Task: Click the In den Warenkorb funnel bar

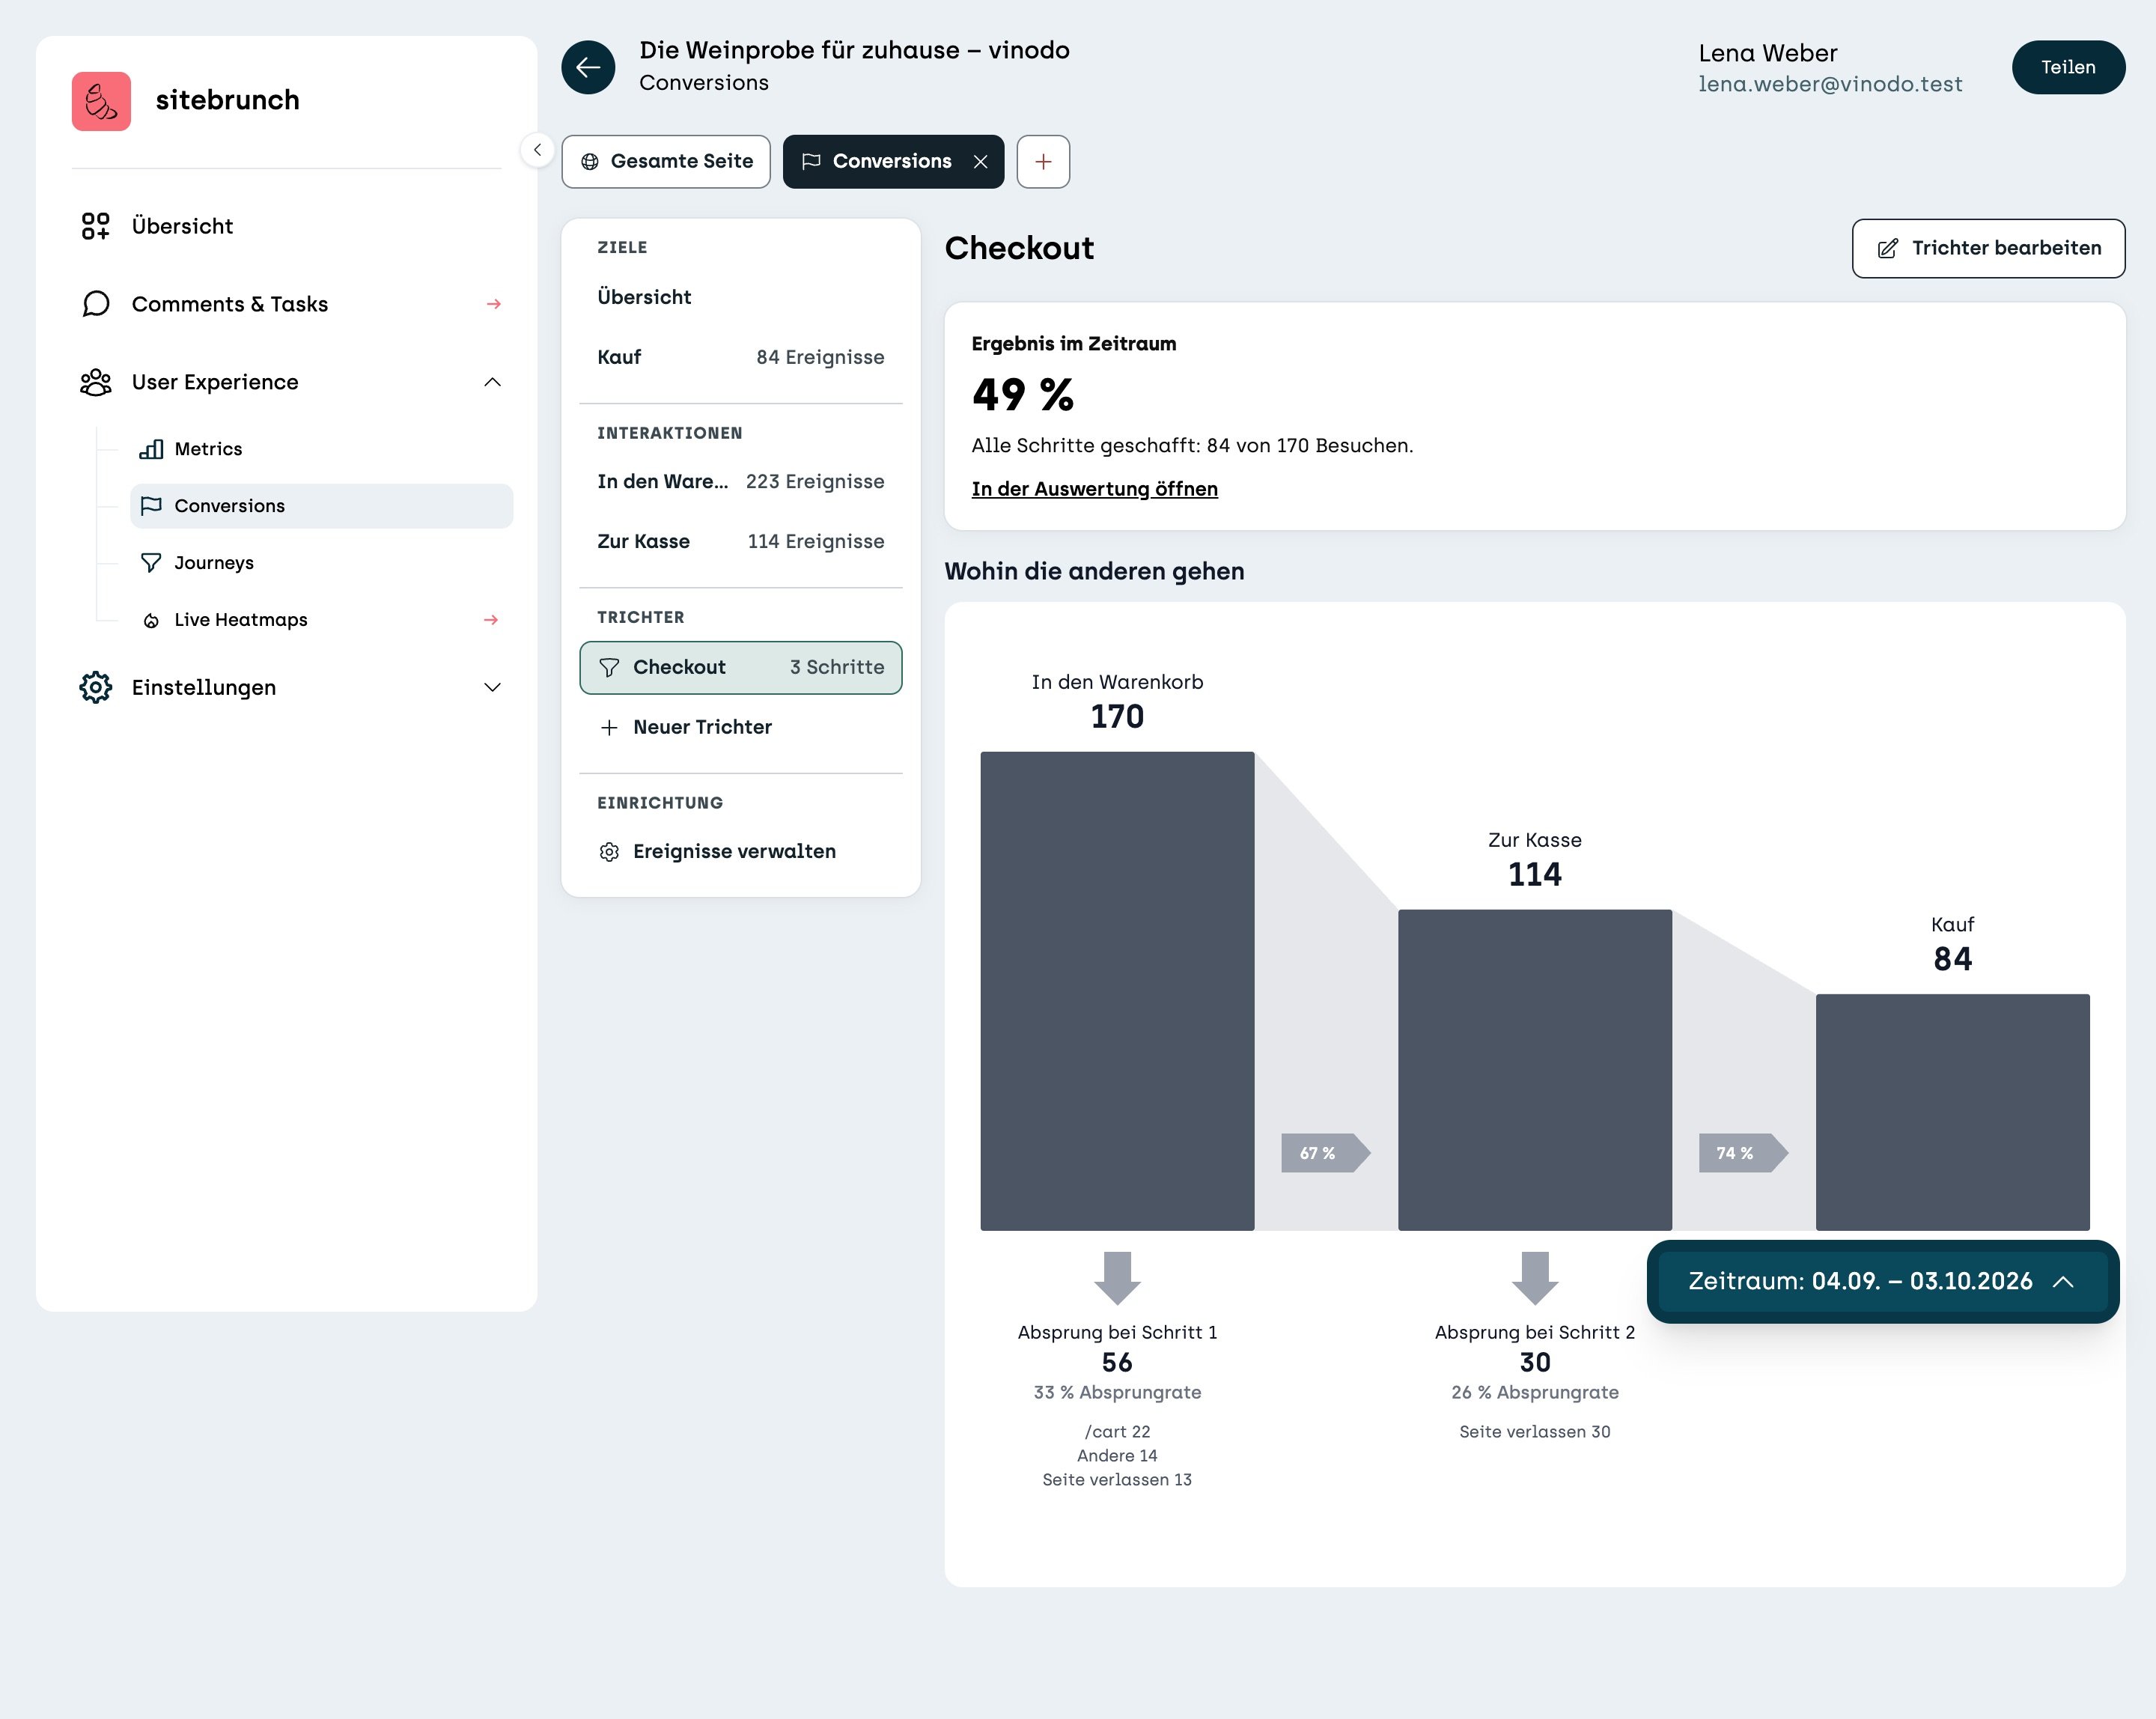Action: point(1117,991)
